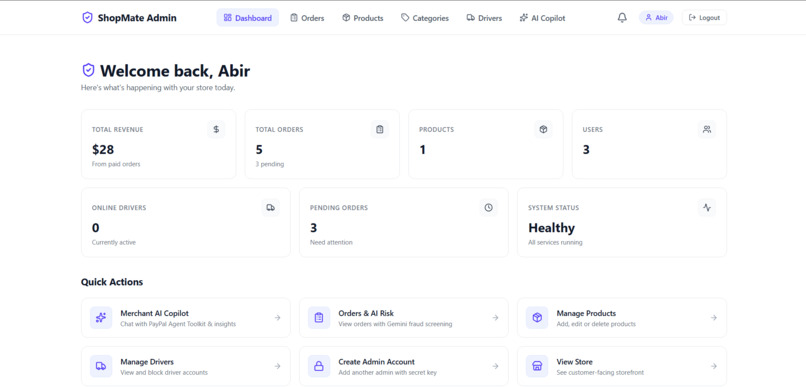Click the storefront icon of View Store
Viewport: 806px width, 387px height.
(x=537, y=366)
